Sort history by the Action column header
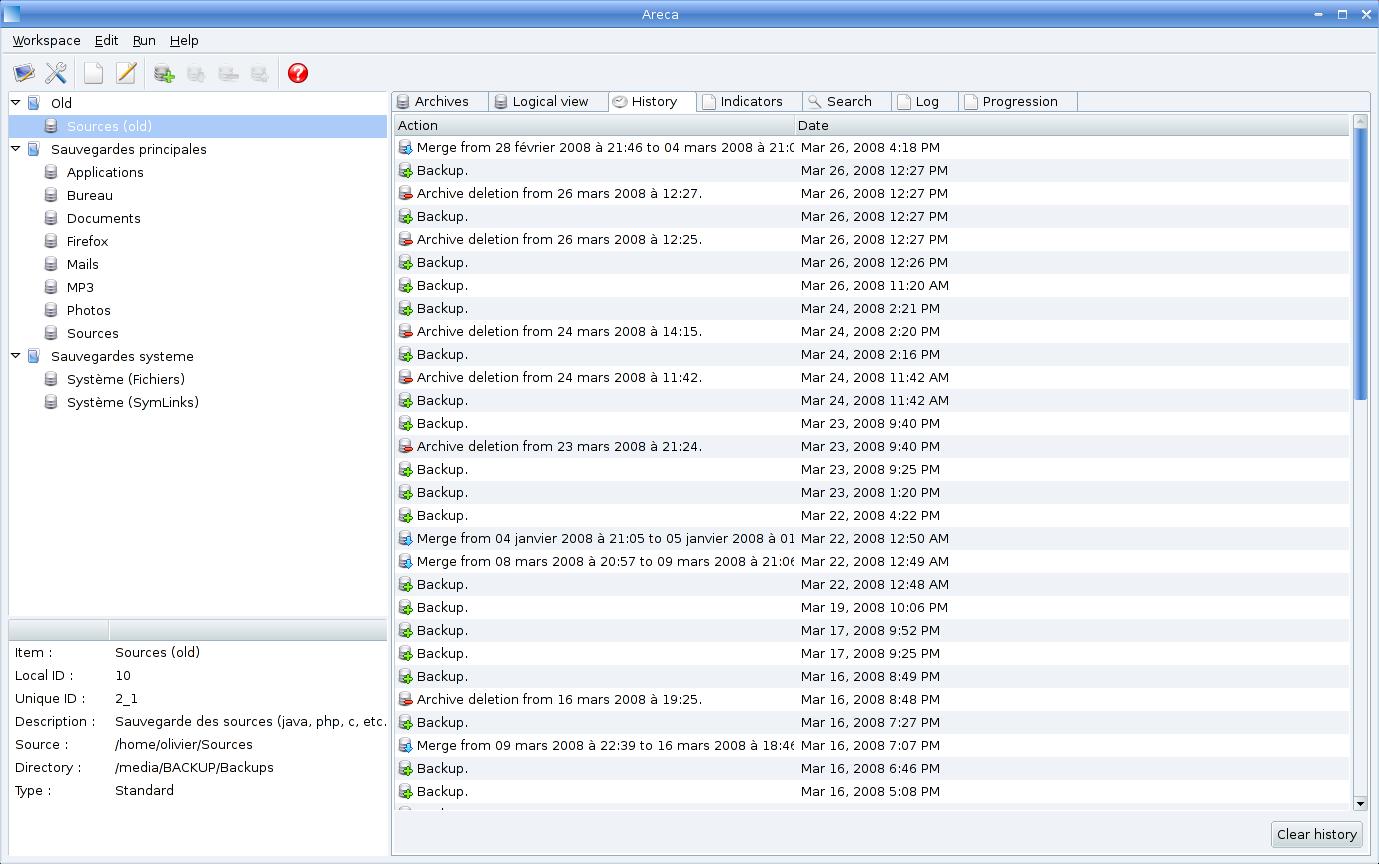Image resolution: width=1379 pixels, height=864 pixels. pyautogui.click(x=595, y=125)
